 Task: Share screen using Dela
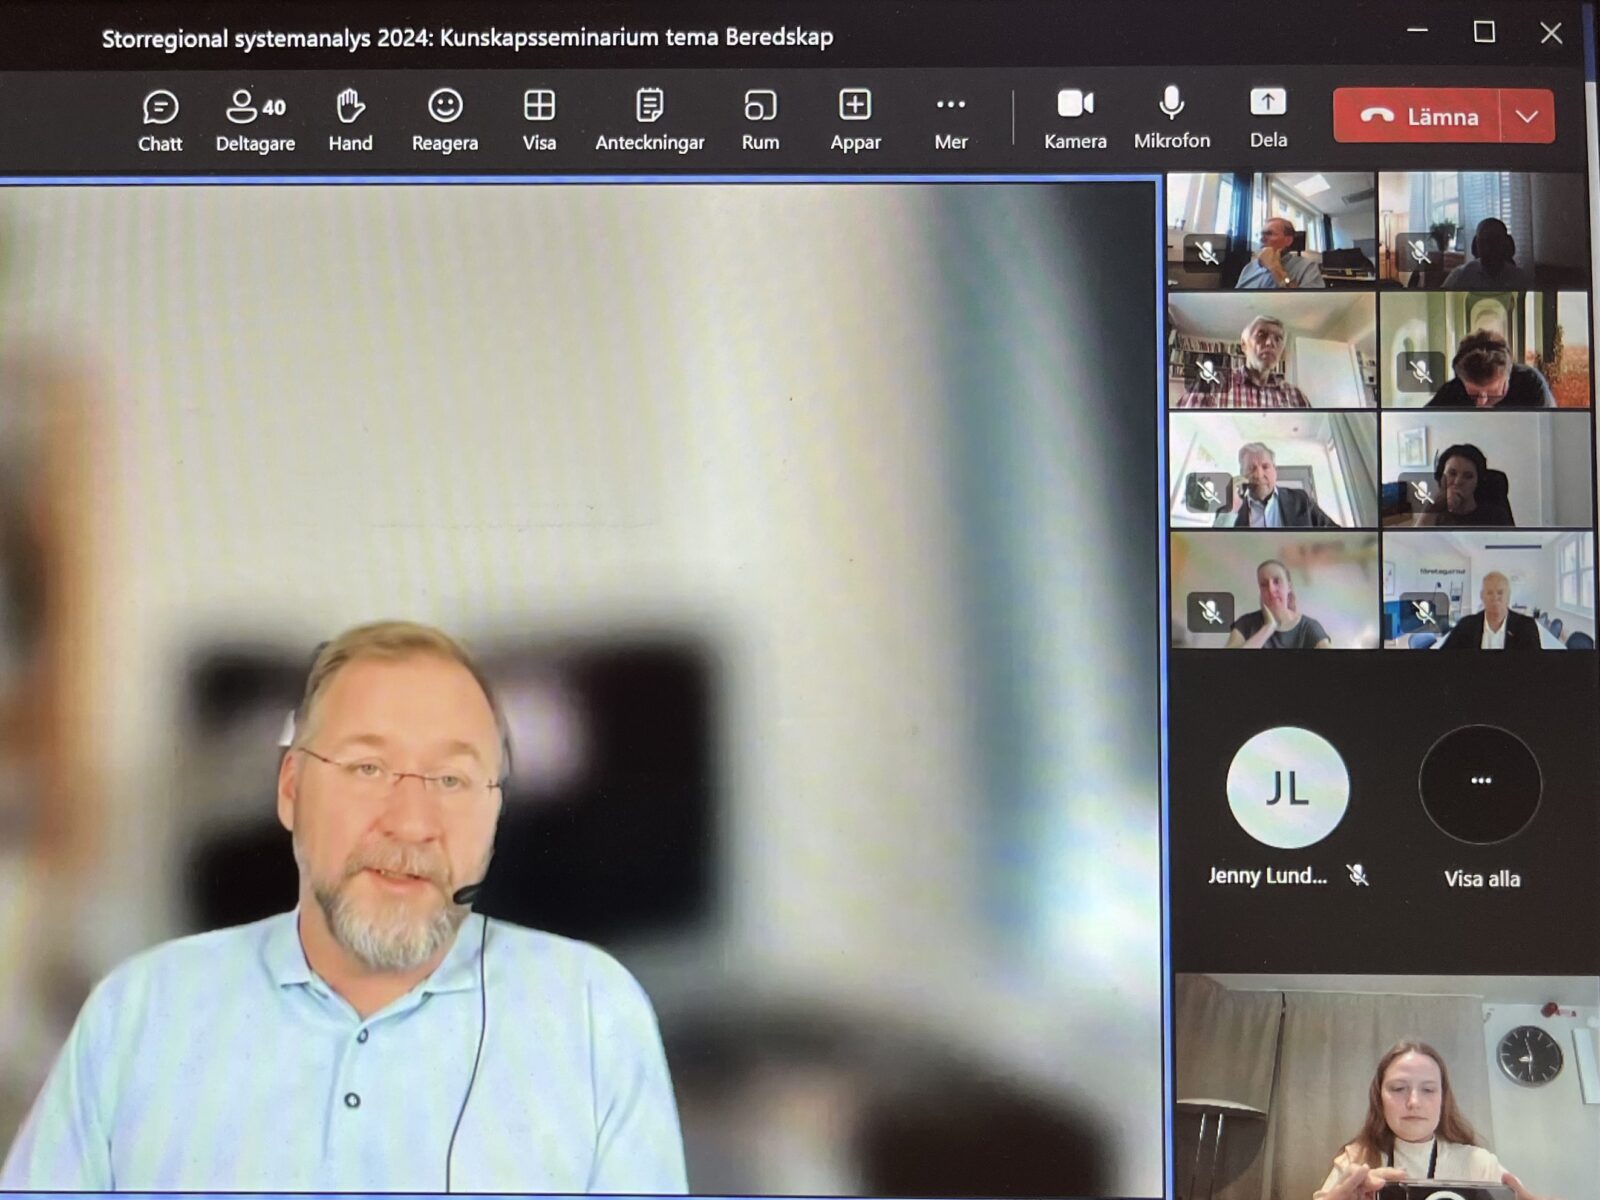click(x=1268, y=119)
